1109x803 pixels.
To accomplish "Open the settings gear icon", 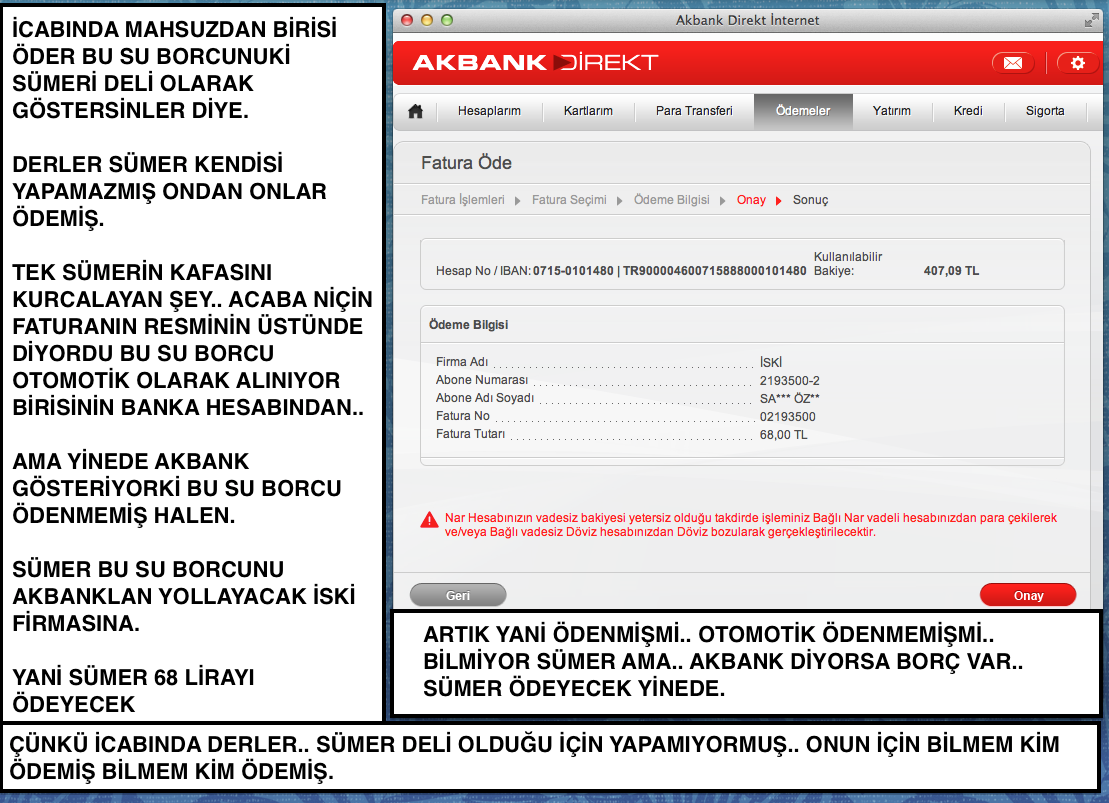I will point(1077,63).
